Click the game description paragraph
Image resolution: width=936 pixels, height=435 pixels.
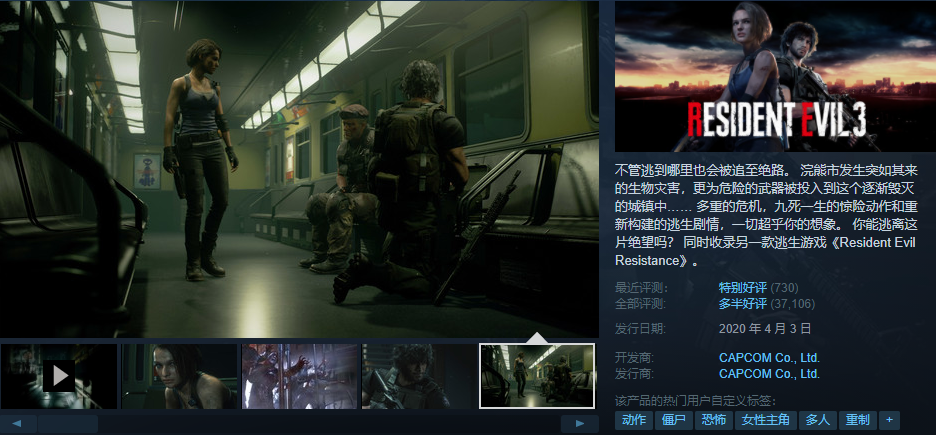click(x=766, y=215)
